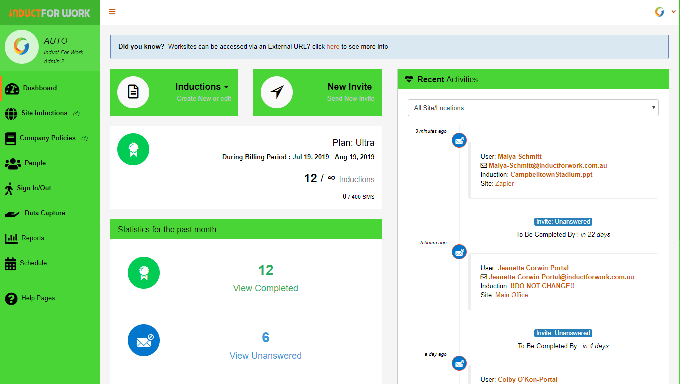Click the timeline icon for Jeanette Corwin Portal
Image resolution: width=680 pixels, height=385 pixels.
click(459, 251)
